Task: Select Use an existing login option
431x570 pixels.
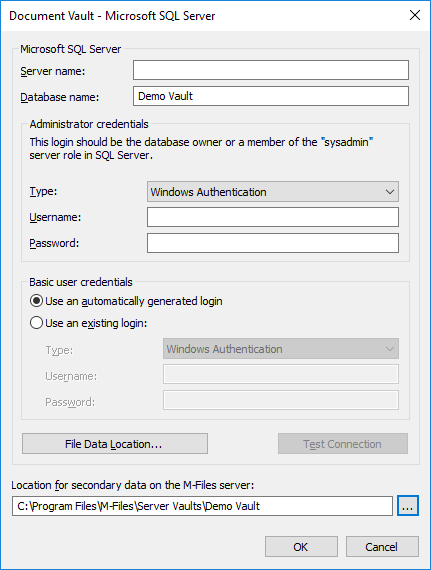Action: point(89,323)
